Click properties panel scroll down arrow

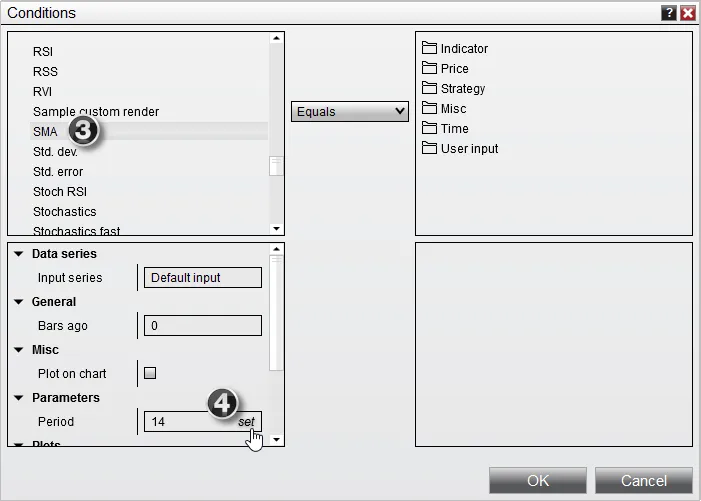(x=276, y=440)
